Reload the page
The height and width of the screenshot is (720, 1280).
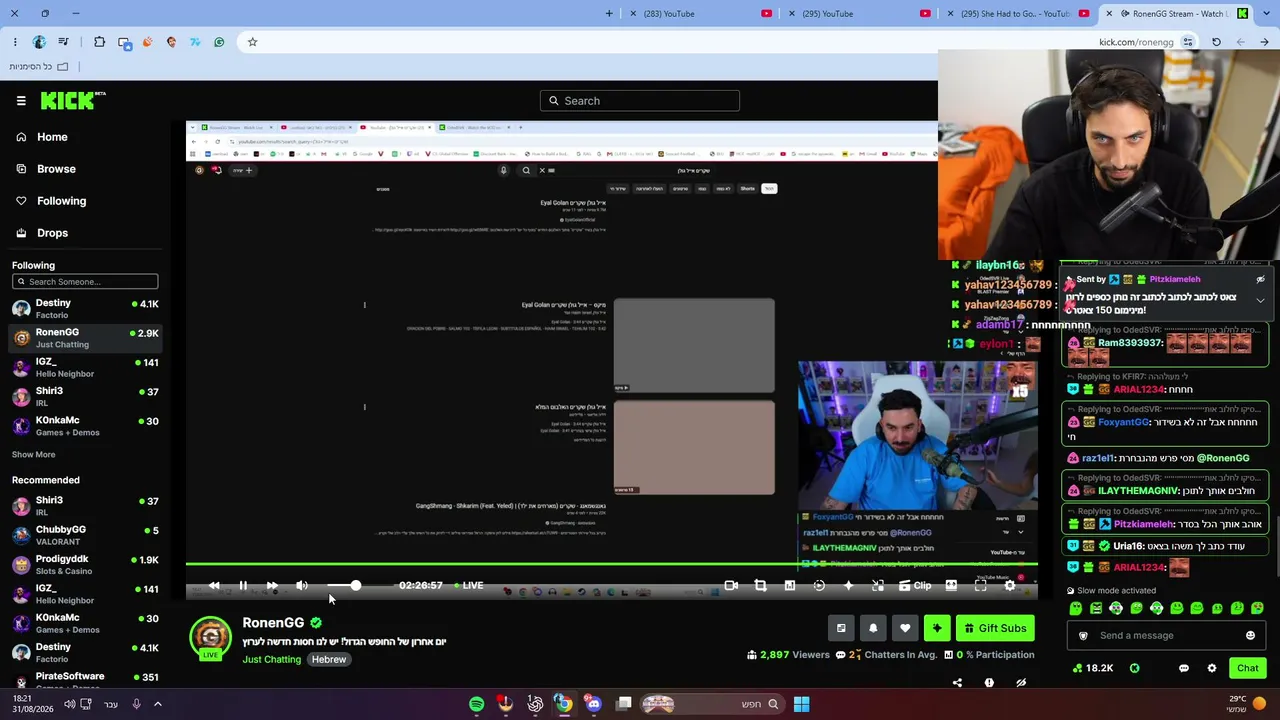coord(1216,42)
